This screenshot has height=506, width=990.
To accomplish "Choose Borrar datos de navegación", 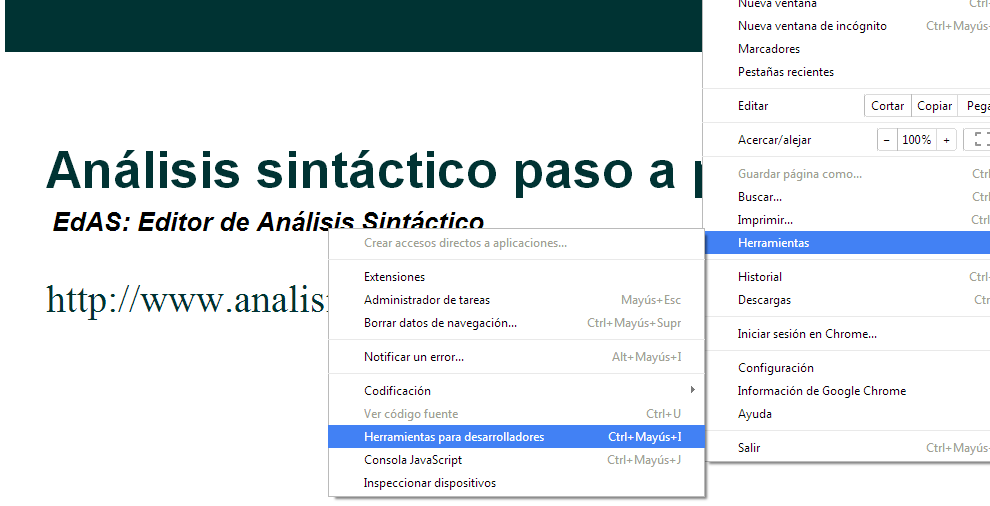I will [x=440, y=323].
